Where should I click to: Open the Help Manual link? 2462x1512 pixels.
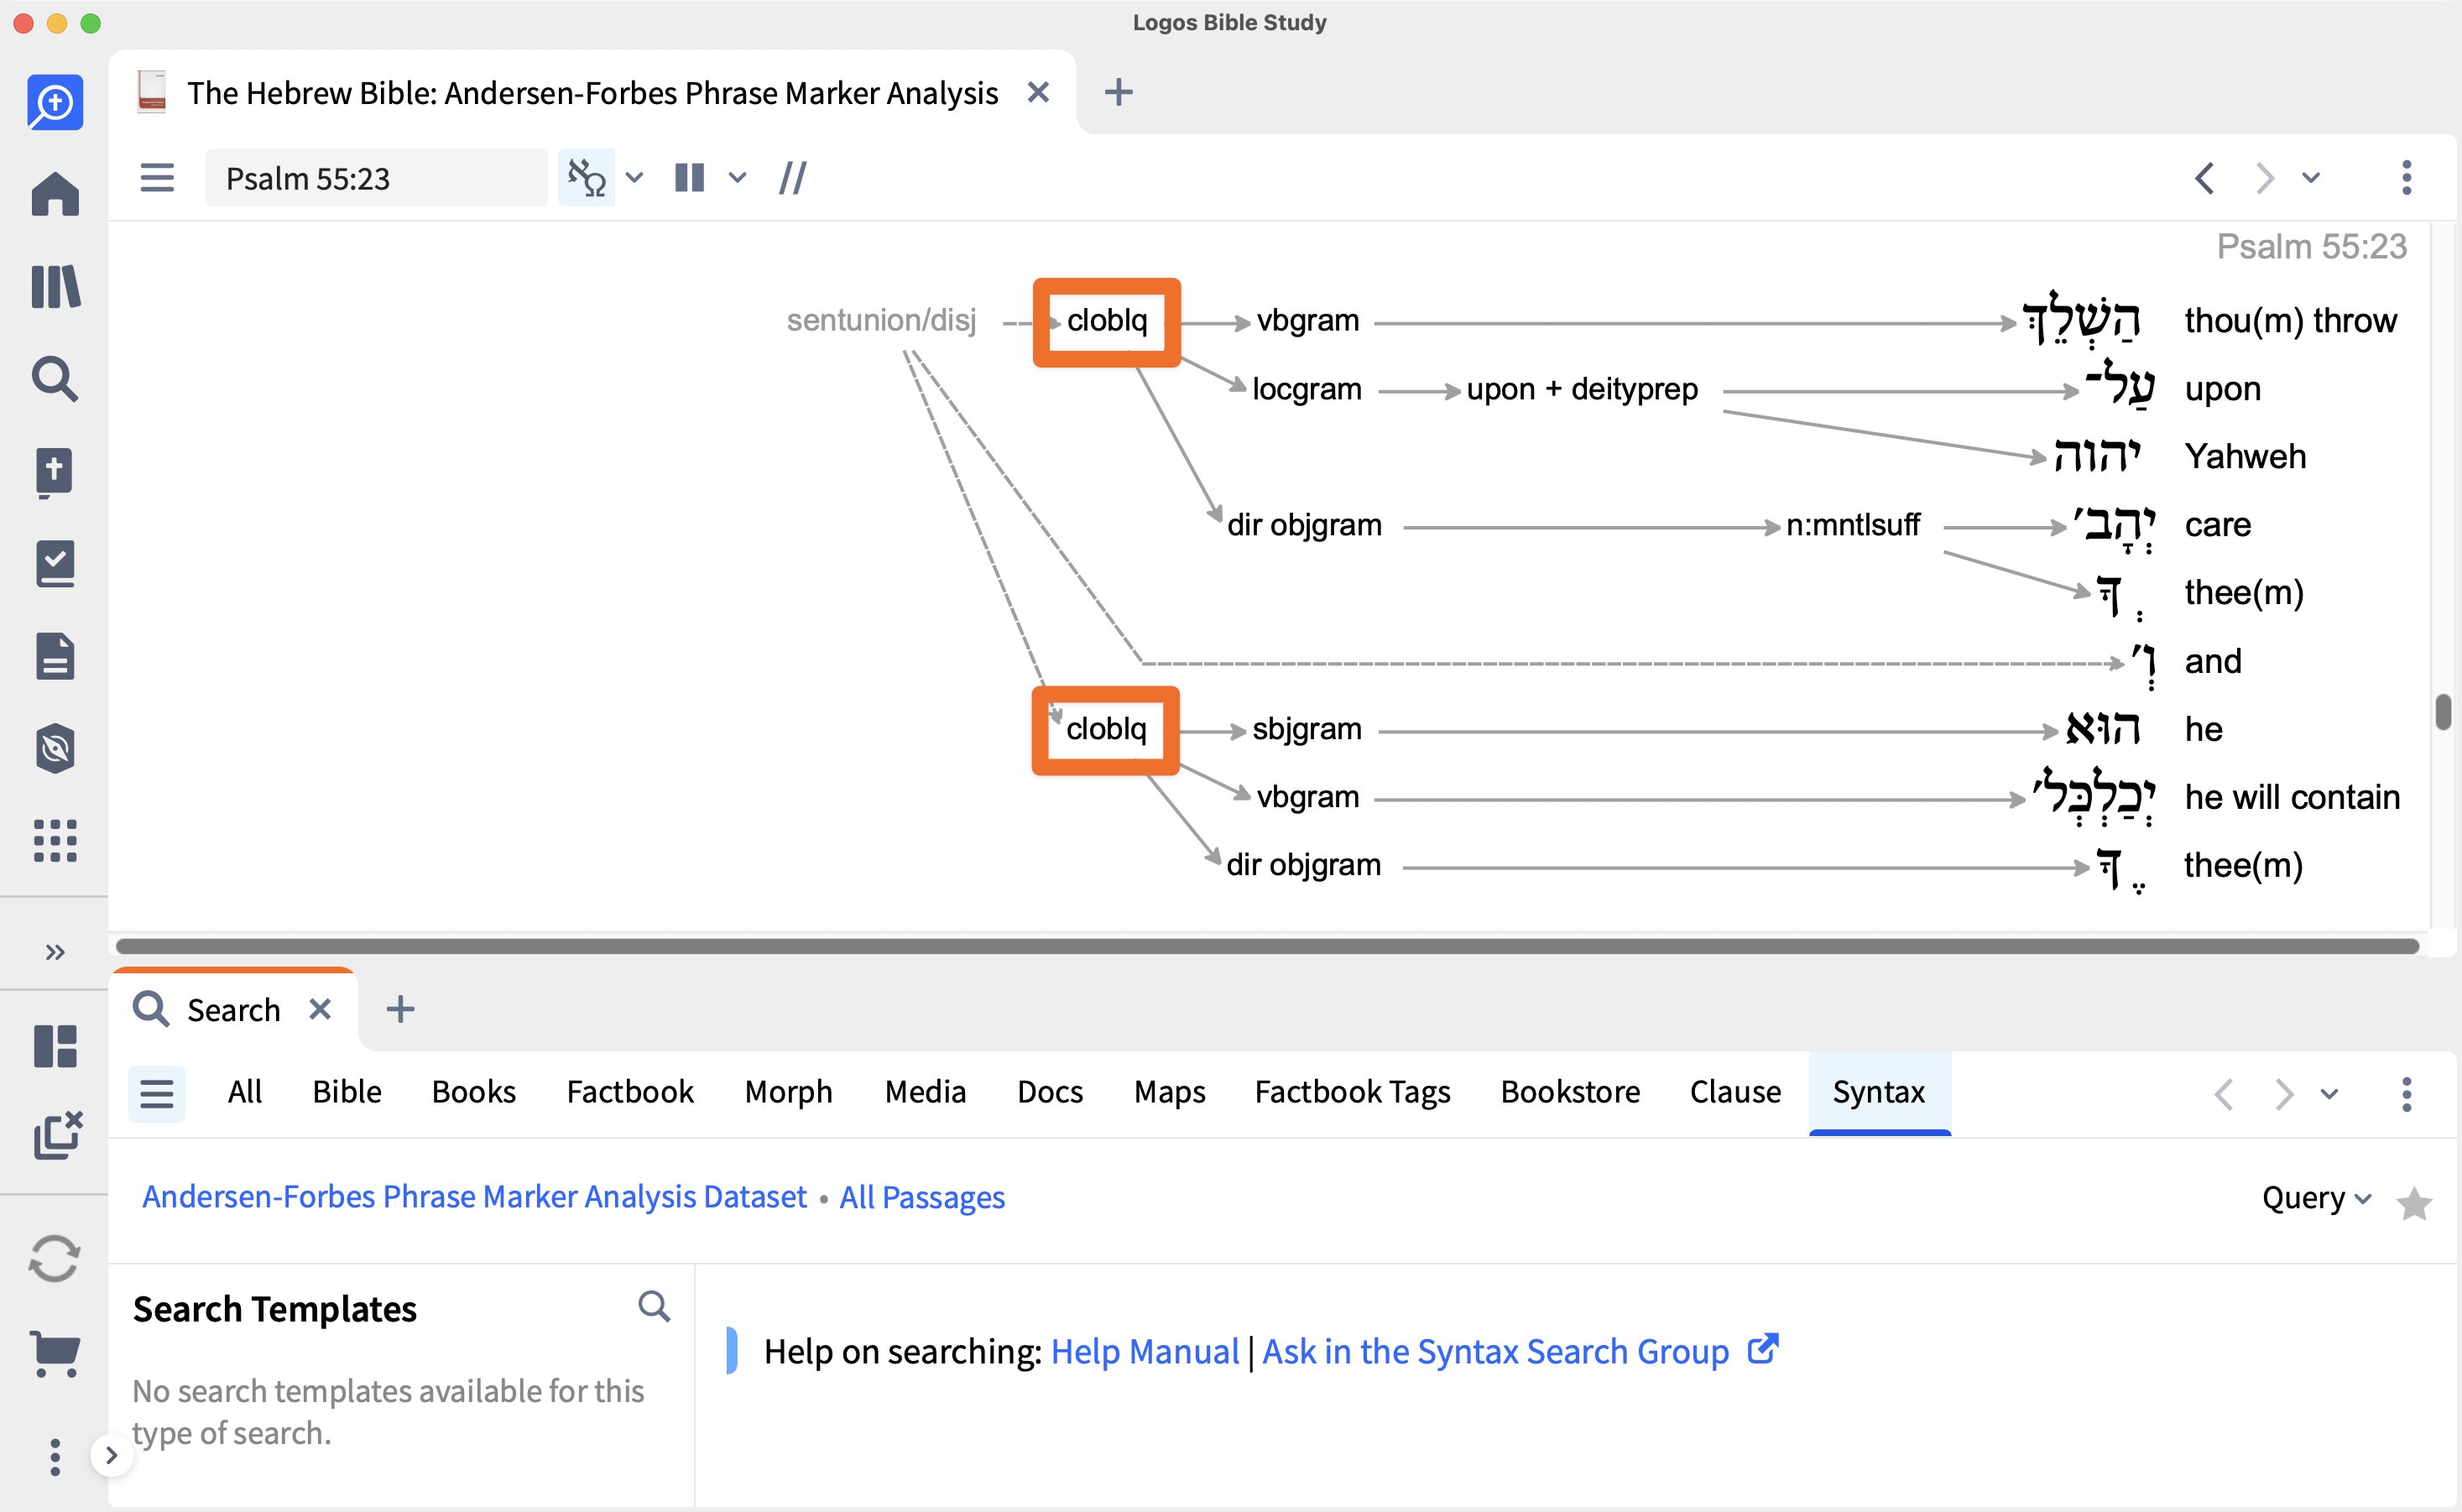click(x=1144, y=1351)
